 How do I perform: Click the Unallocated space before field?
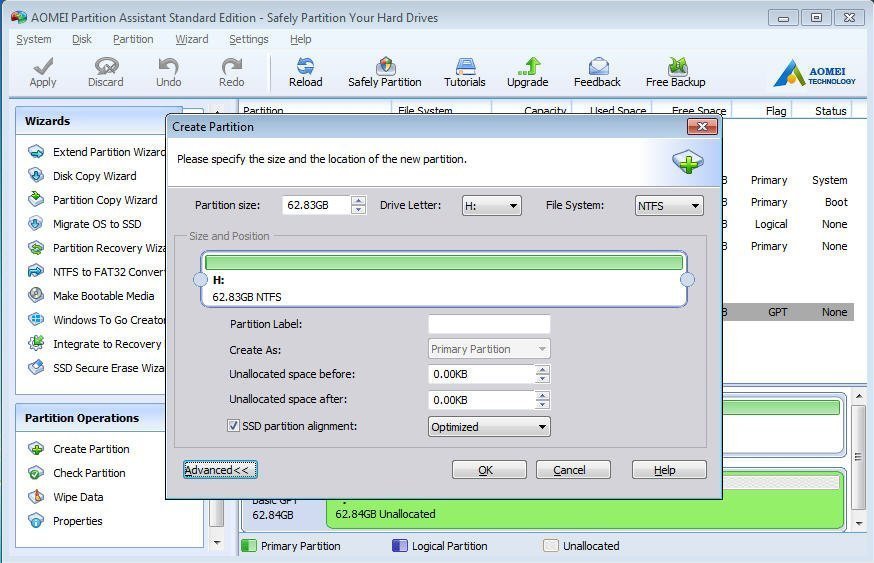point(482,374)
